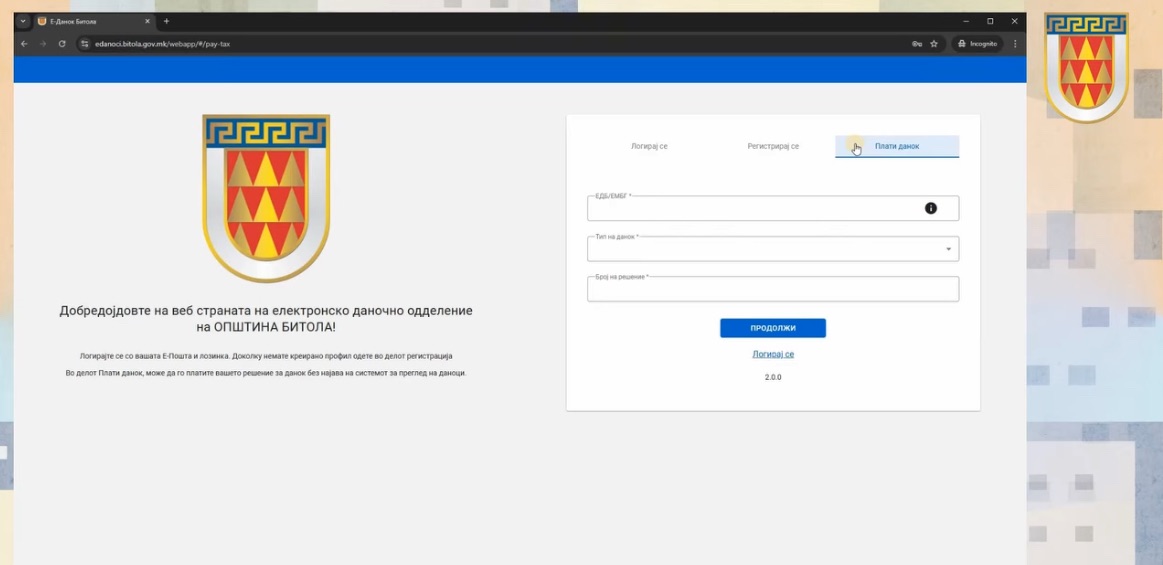
Task: Open the site information icon in address bar
Action: pyautogui.click(x=85, y=44)
